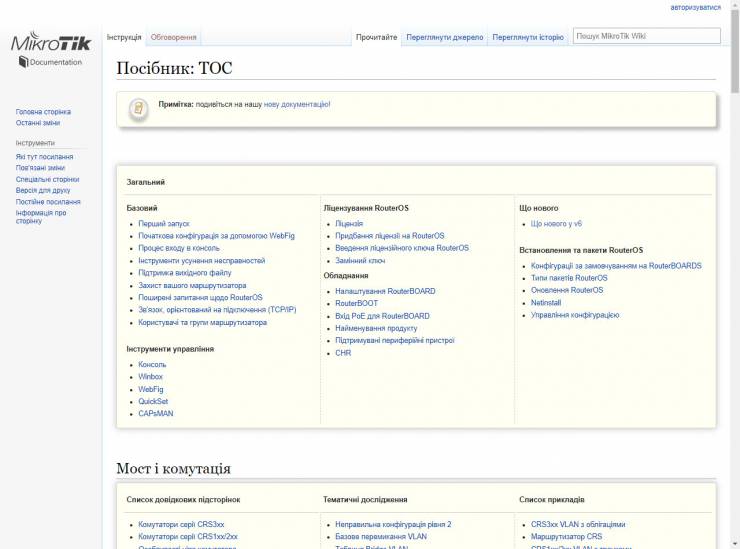Screen dimensions: 740x549
Task: Open Користувачі та групи маршрутизатора link
Action: [x=202, y=322]
